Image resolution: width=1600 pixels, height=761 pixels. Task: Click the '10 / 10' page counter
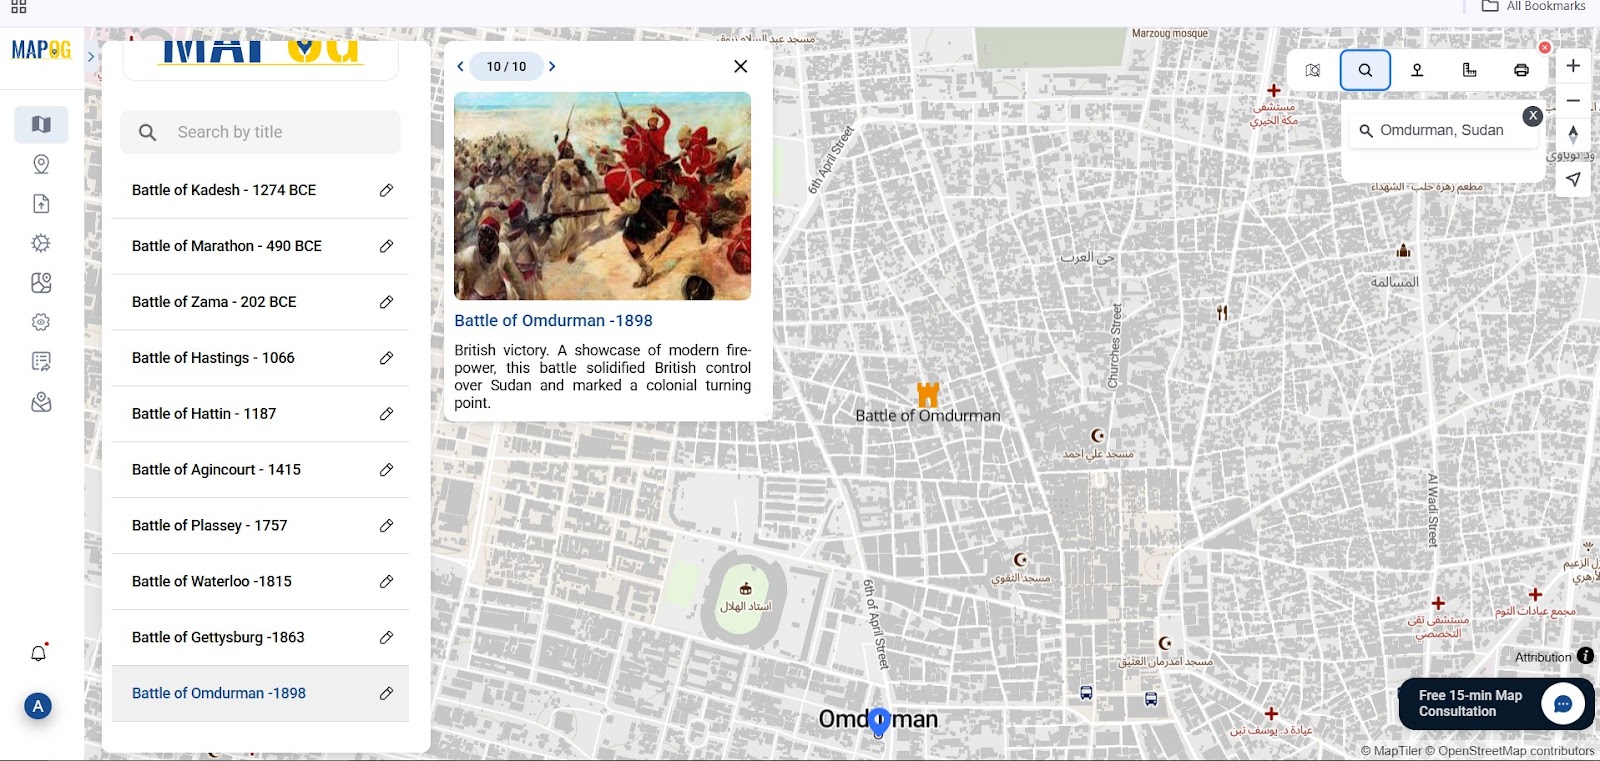[x=506, y=67]
